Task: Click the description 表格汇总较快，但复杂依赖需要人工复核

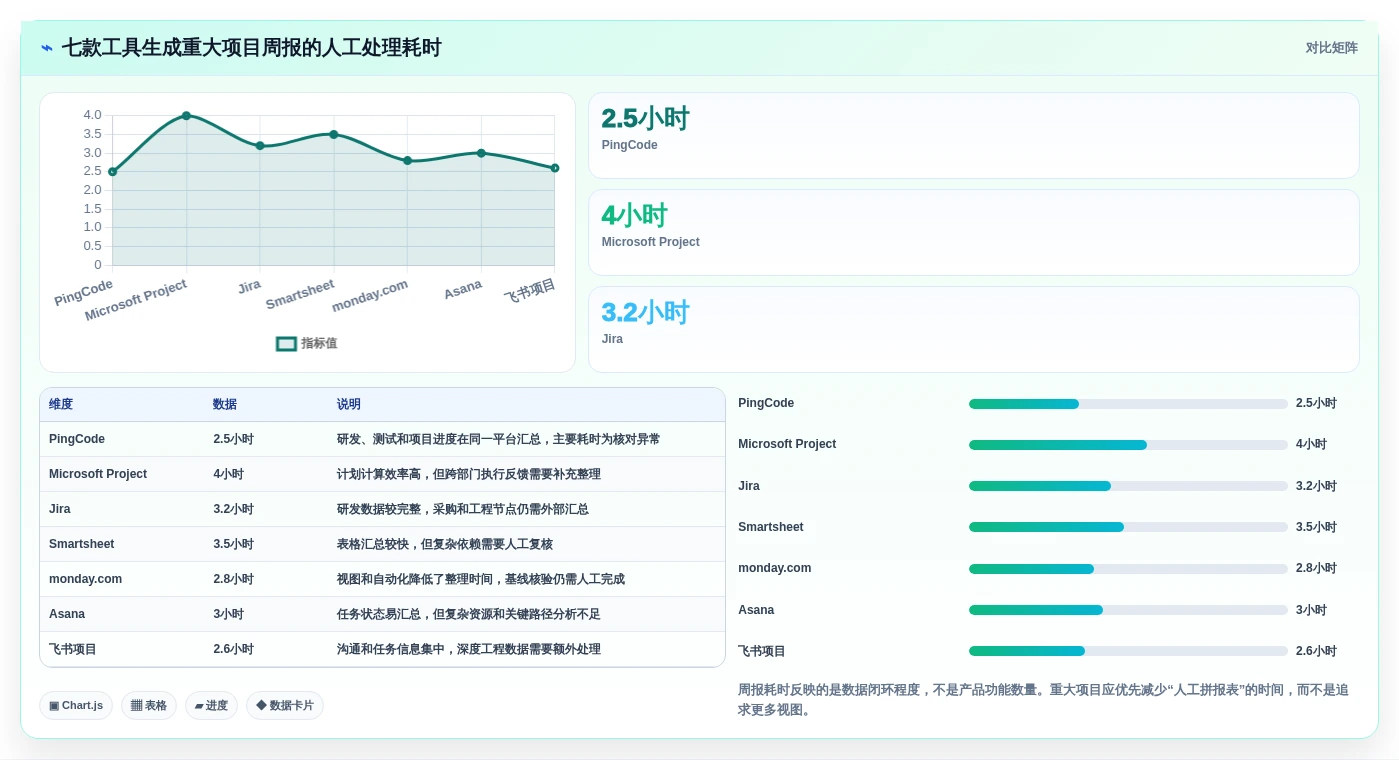Action: click(x=445, y=544)
